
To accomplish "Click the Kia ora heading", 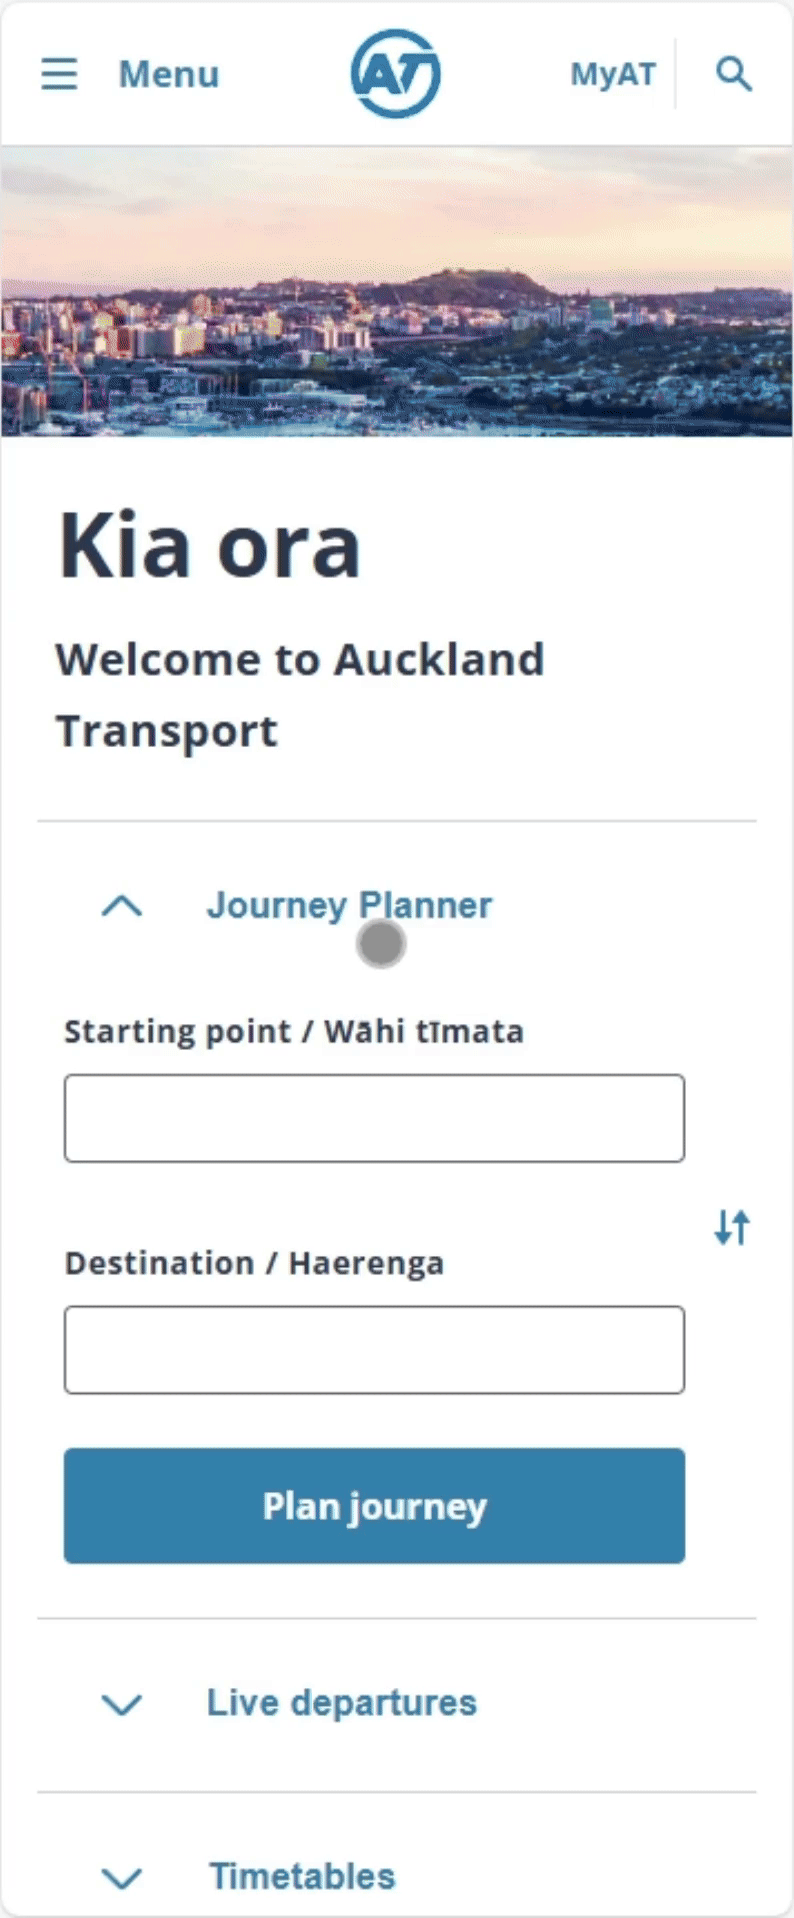I will pos(209,546).
